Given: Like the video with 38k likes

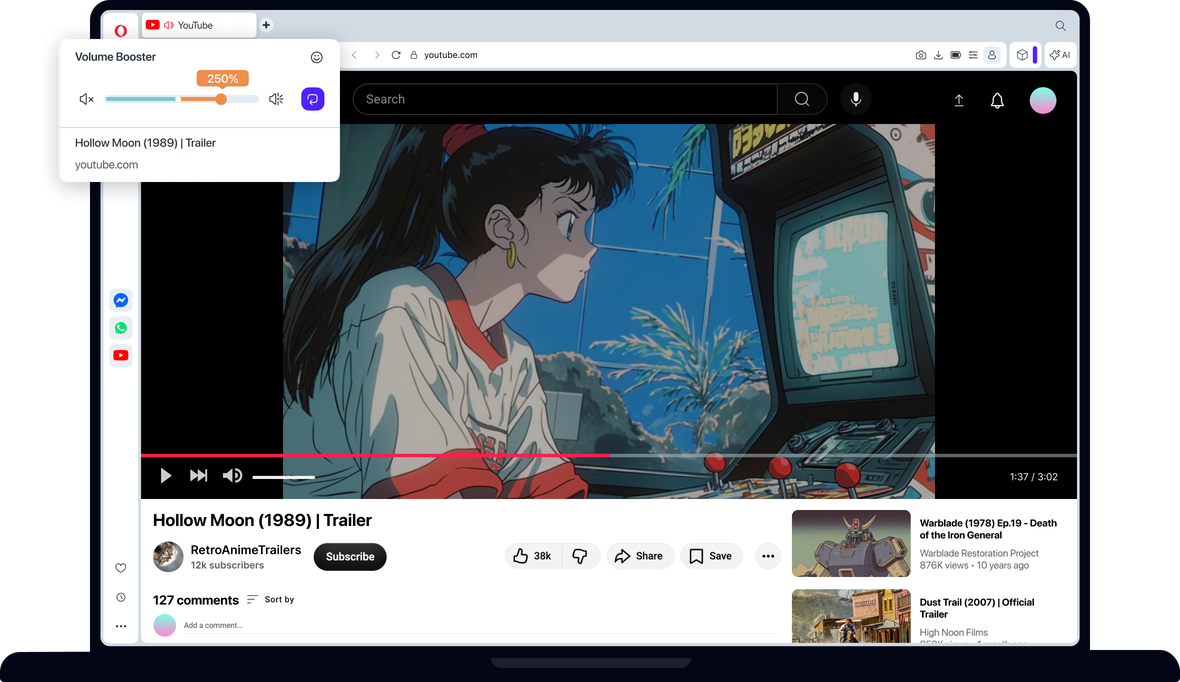Looking at the screenshot, I should point(533,556).
